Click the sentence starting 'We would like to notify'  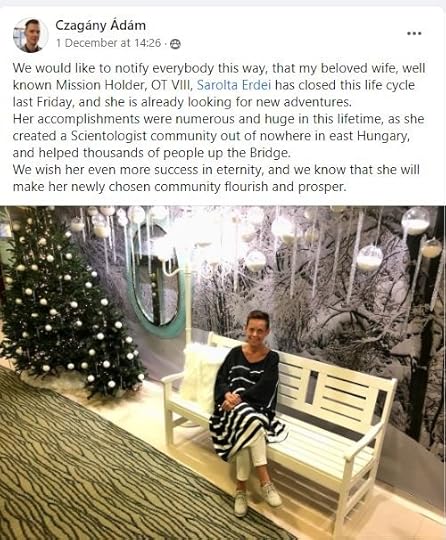tap(219, 85)
